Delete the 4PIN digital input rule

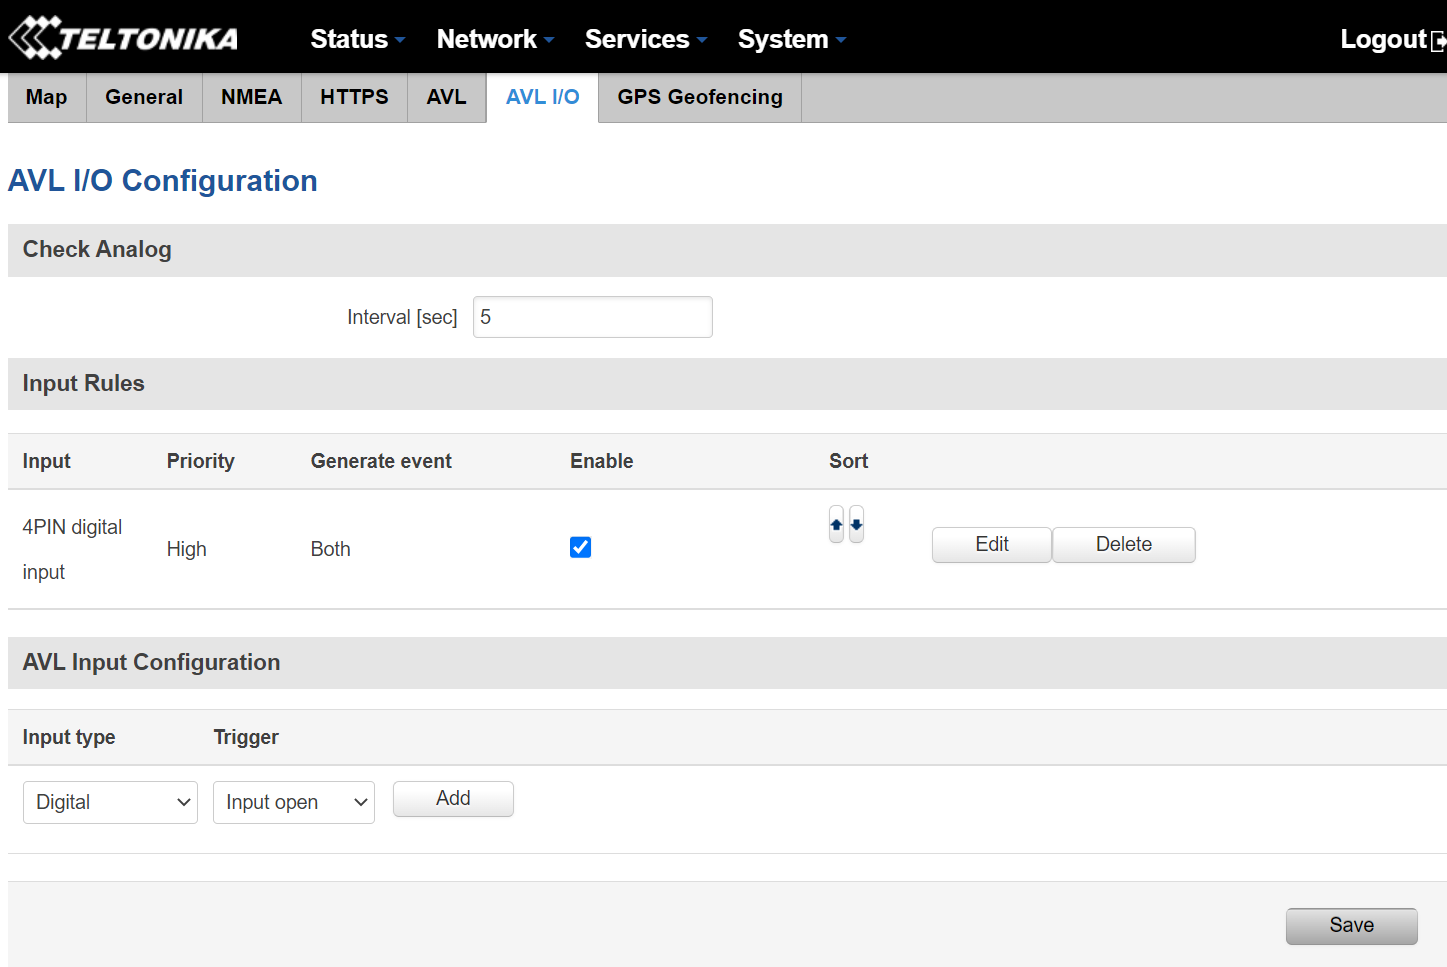tap(1124, 544)
